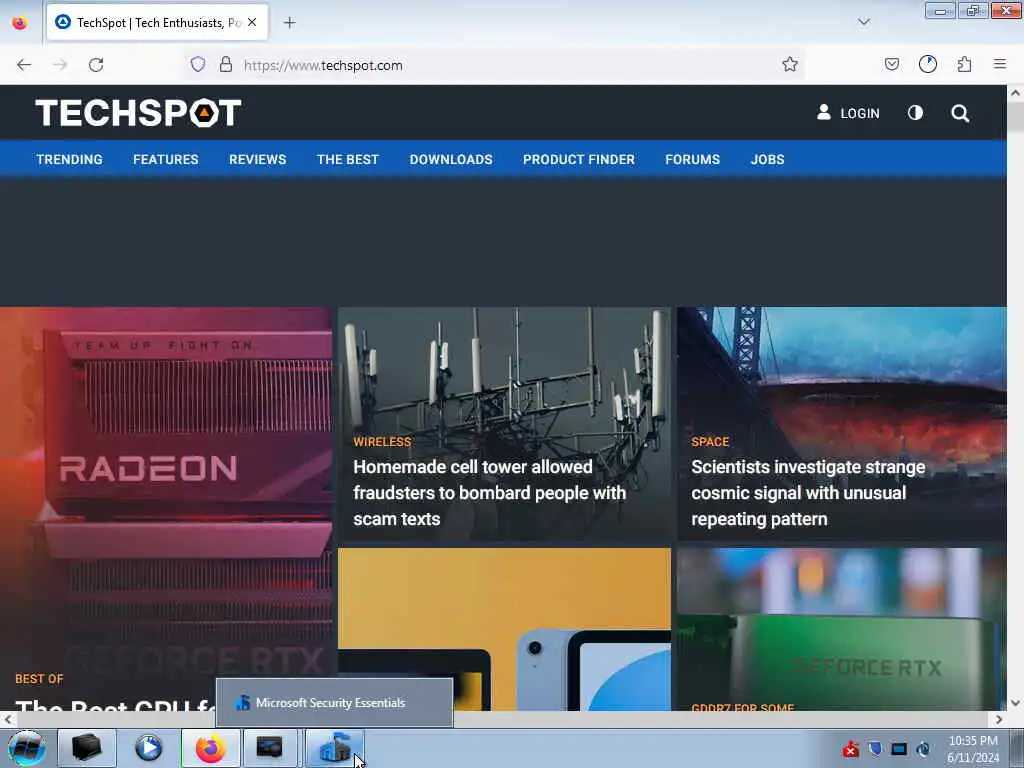Open the Firefox hamburger menu
This screenshot has height=768, width=1024.
(x=1000, y=64)
